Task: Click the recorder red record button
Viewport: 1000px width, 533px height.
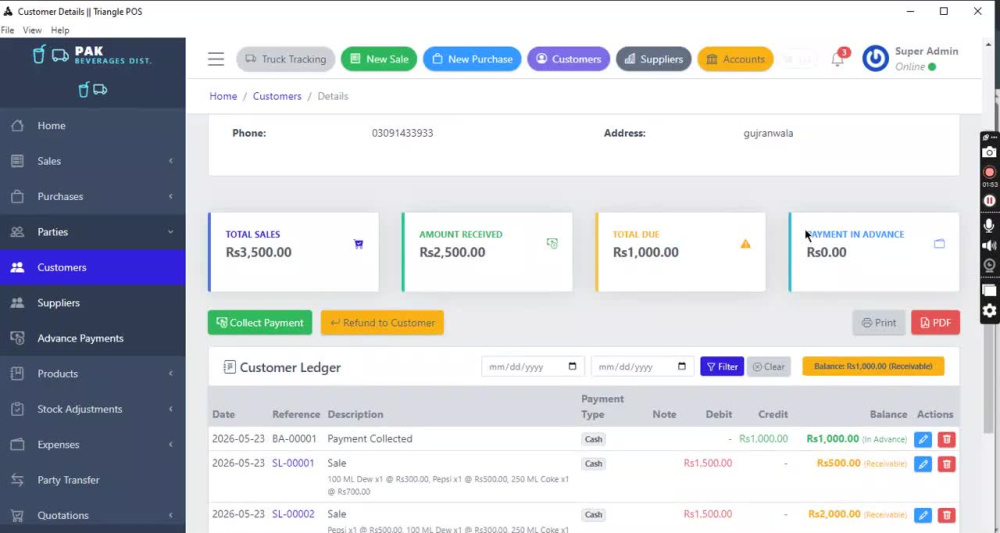Action: point(989,172)
